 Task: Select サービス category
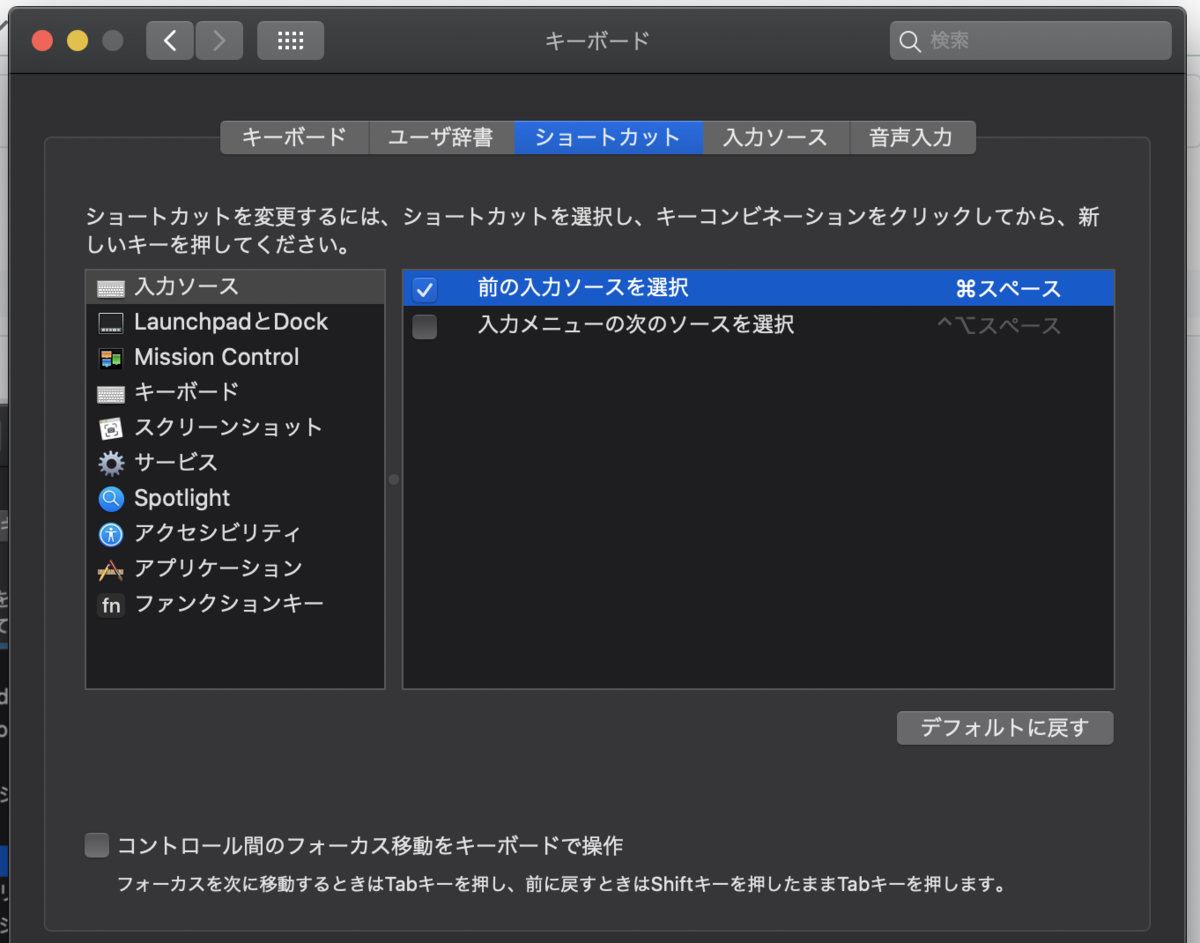tap(235, 463)
